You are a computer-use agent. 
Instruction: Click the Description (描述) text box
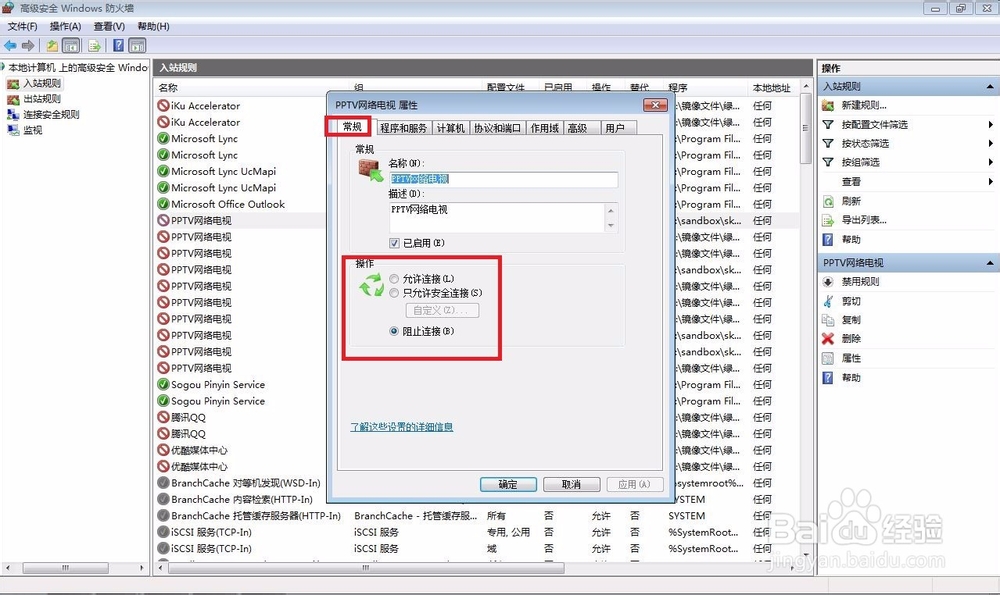coord(497,217)
